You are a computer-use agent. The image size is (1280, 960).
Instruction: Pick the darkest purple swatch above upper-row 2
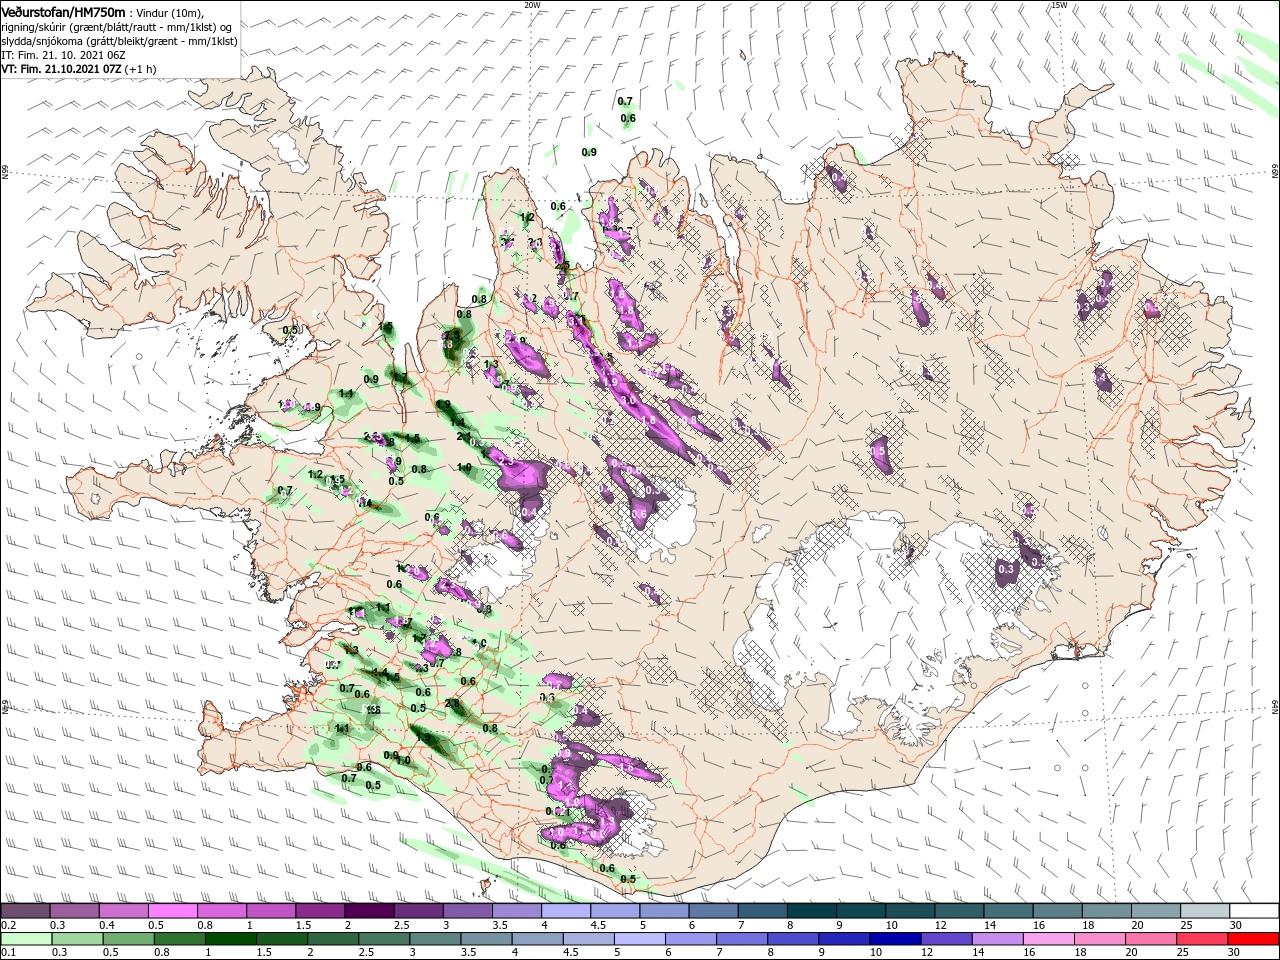point(369,911)
